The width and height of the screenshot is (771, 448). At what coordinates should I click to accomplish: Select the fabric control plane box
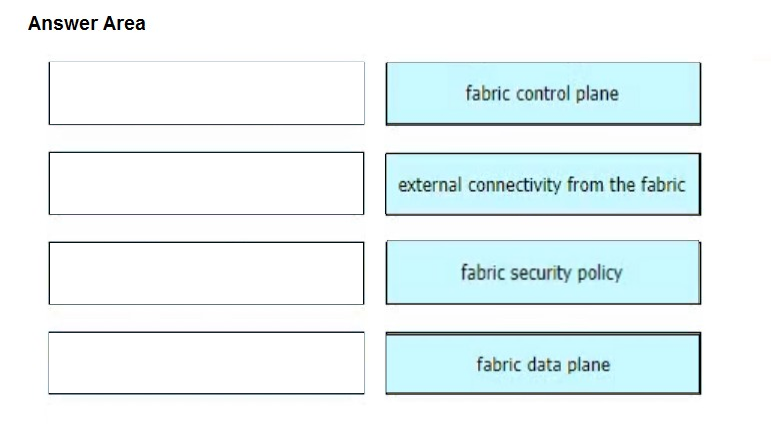(x=543, y=93)
